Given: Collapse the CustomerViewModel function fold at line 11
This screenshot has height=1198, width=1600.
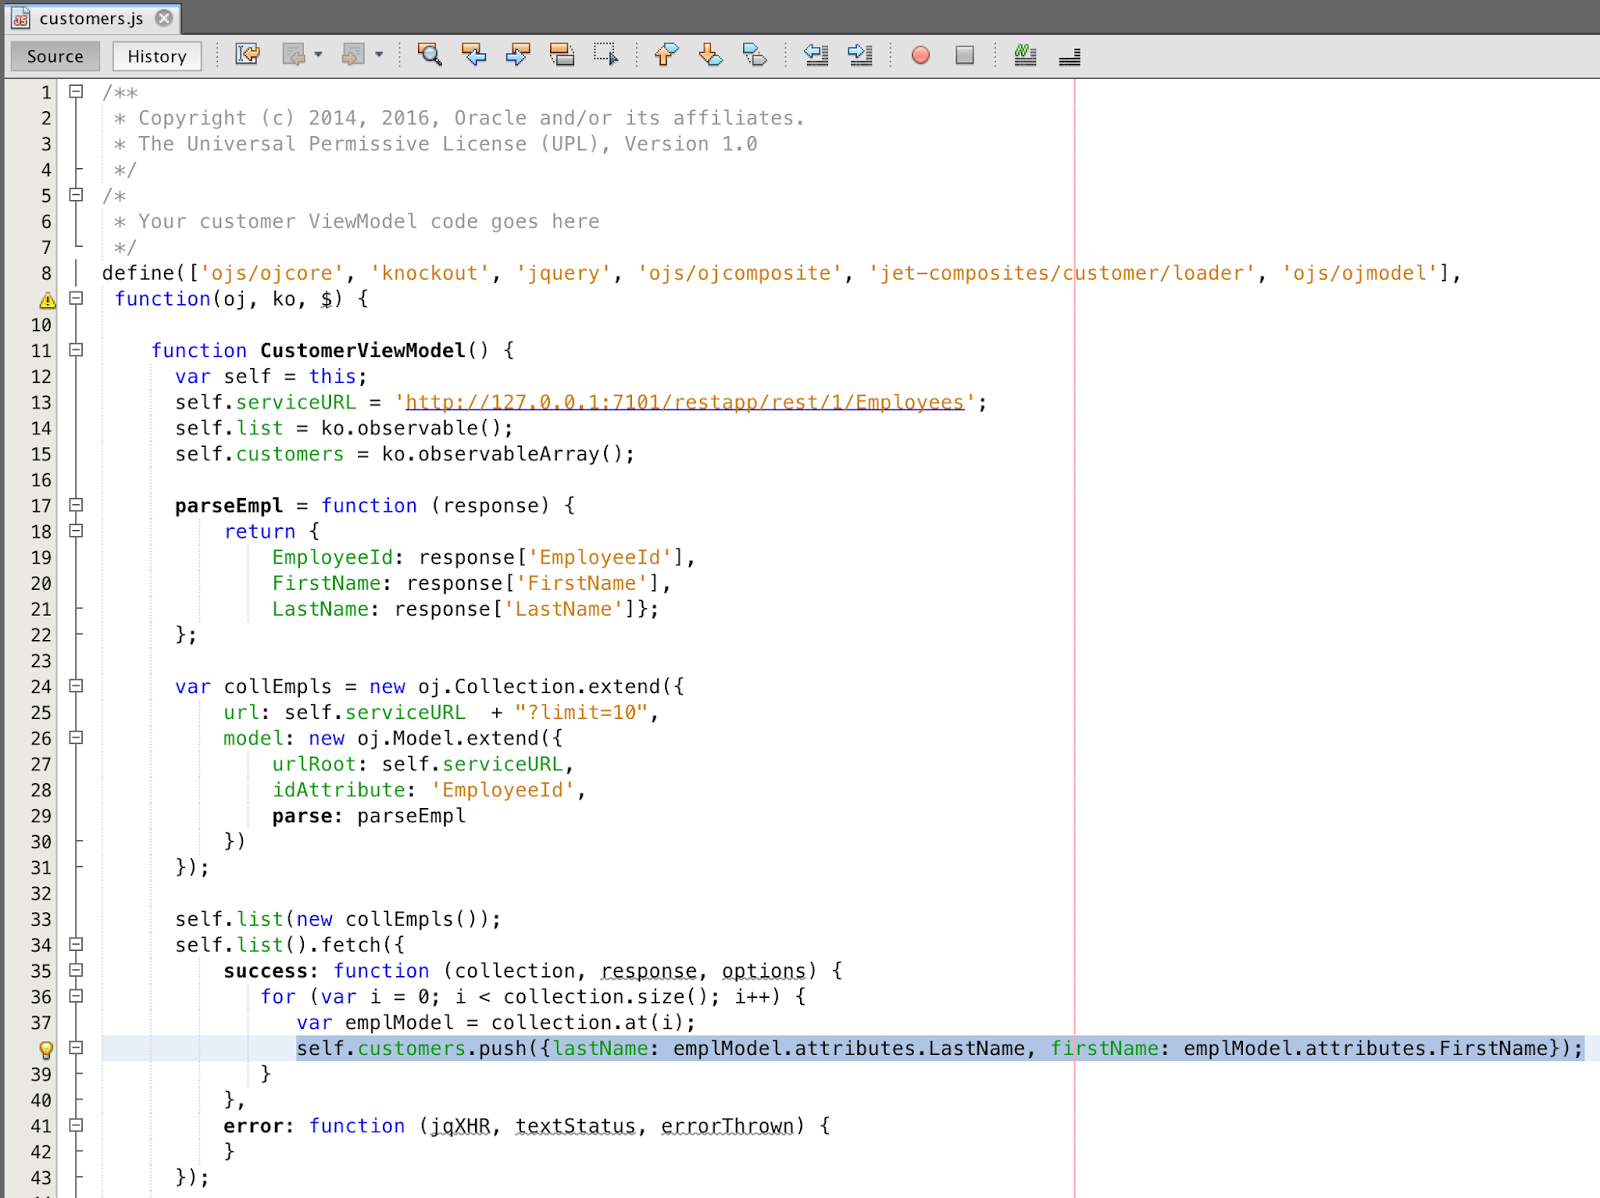Looking at the screenshot, I should 76,350.
